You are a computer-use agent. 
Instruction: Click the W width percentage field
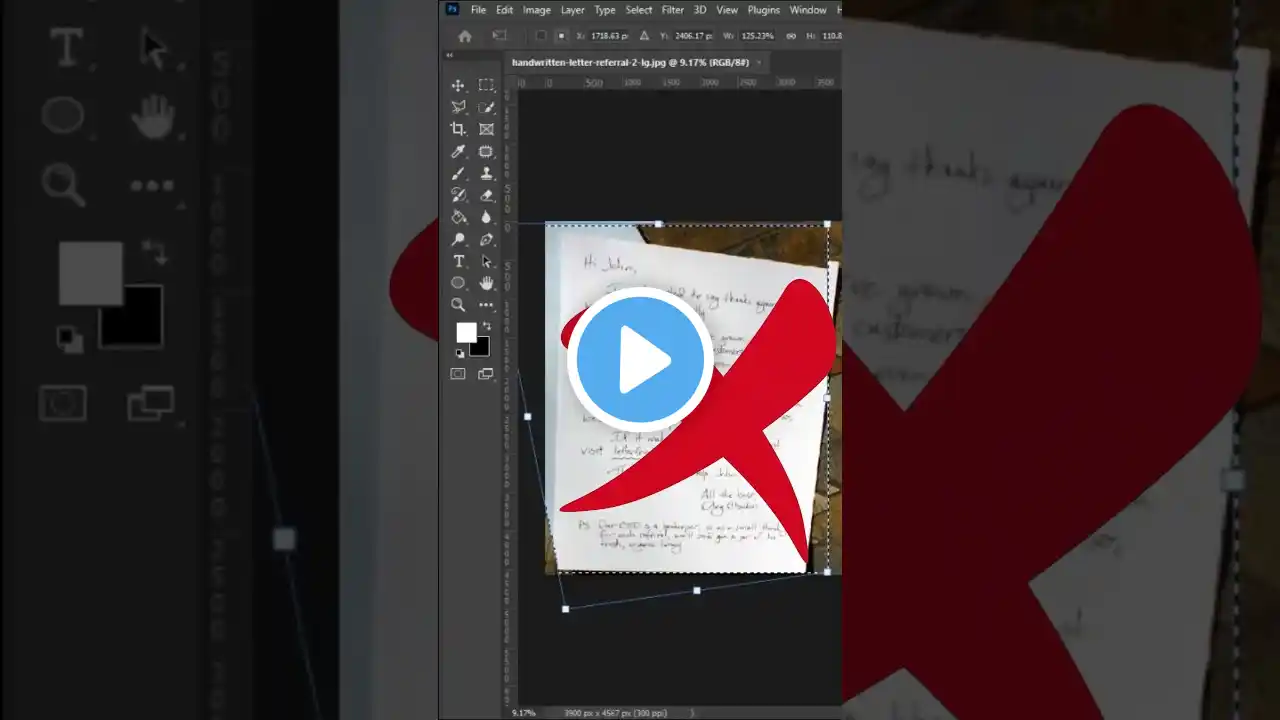click(x=755, y=36)
